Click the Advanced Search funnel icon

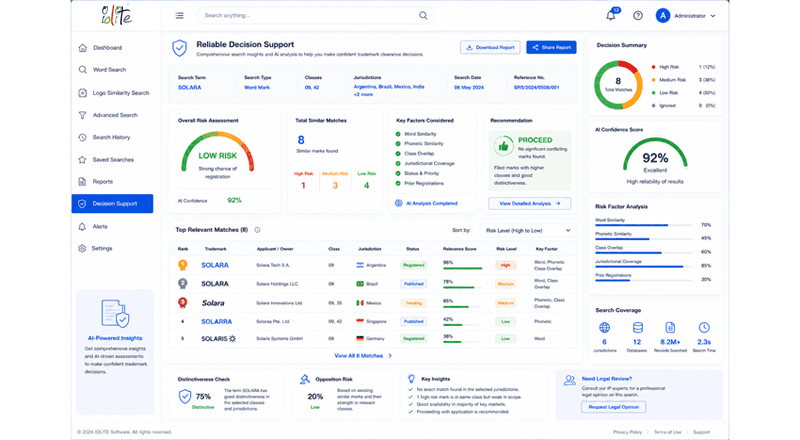pos(83,115)
